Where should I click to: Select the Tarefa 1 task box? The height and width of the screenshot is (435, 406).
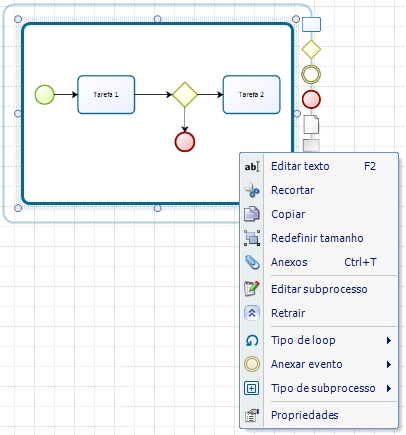coord(106,95)
